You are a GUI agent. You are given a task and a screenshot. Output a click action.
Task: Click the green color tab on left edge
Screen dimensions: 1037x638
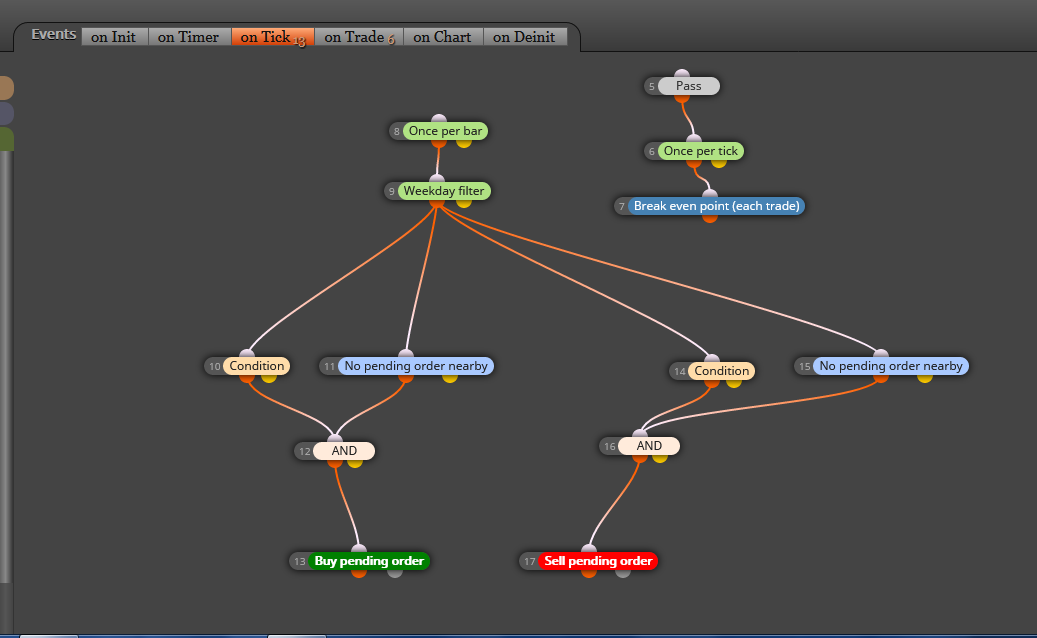7,139
